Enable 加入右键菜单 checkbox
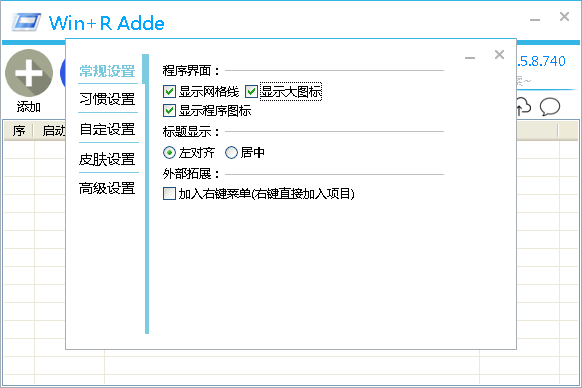This screenshot has height=388, width=582. pos(169,193)
